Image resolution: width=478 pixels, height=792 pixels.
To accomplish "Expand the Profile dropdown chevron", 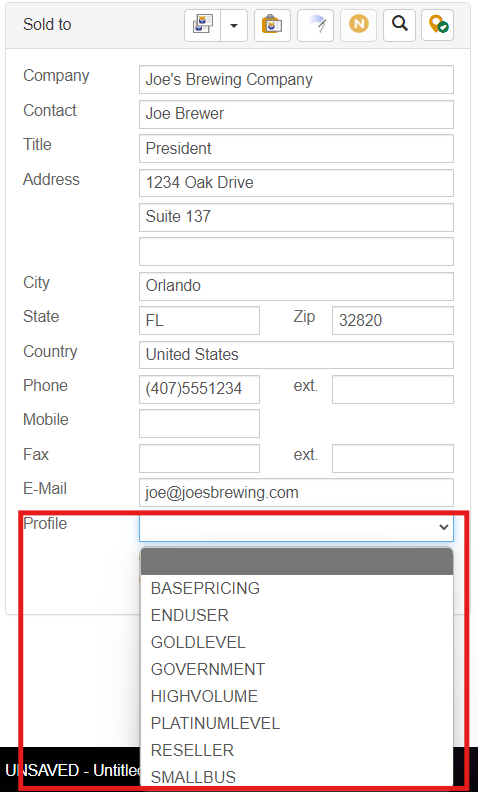I will pos(444,527).
